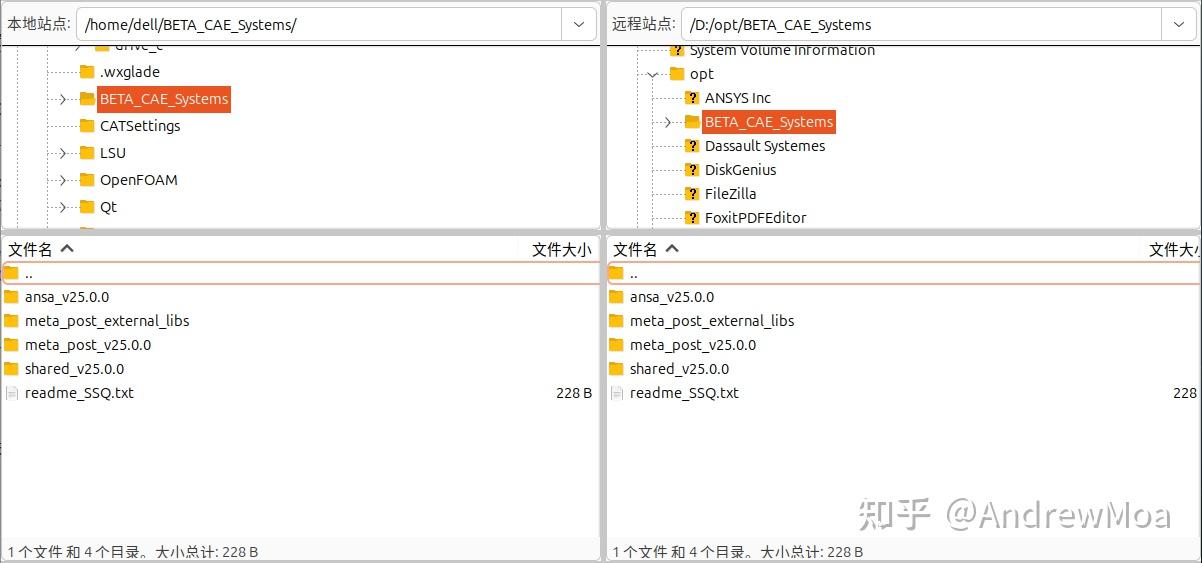Viewport: 1202px width, 563px height.
Task: Click the unknown-folder icon beside ANSYS Inc
Action: 692,98
